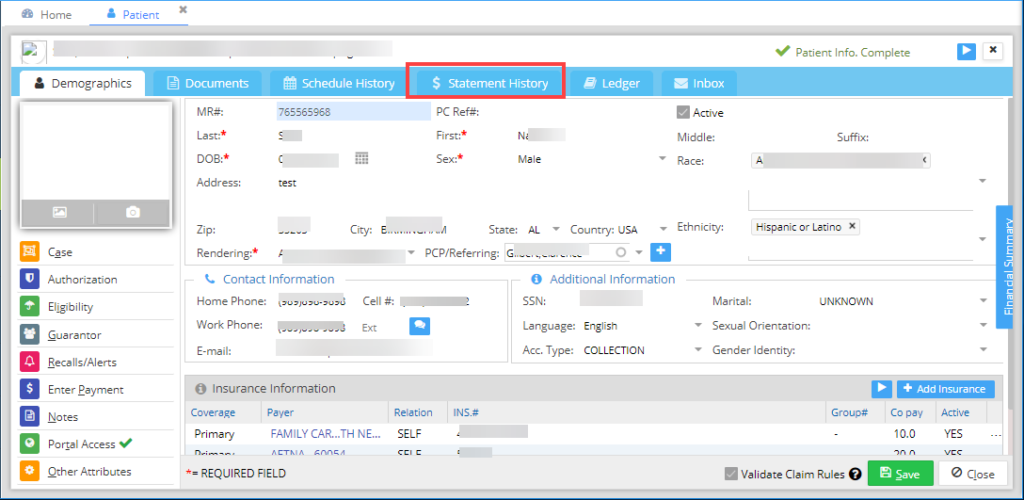Expand the Sex dropdown

click(x=662, y=159)
